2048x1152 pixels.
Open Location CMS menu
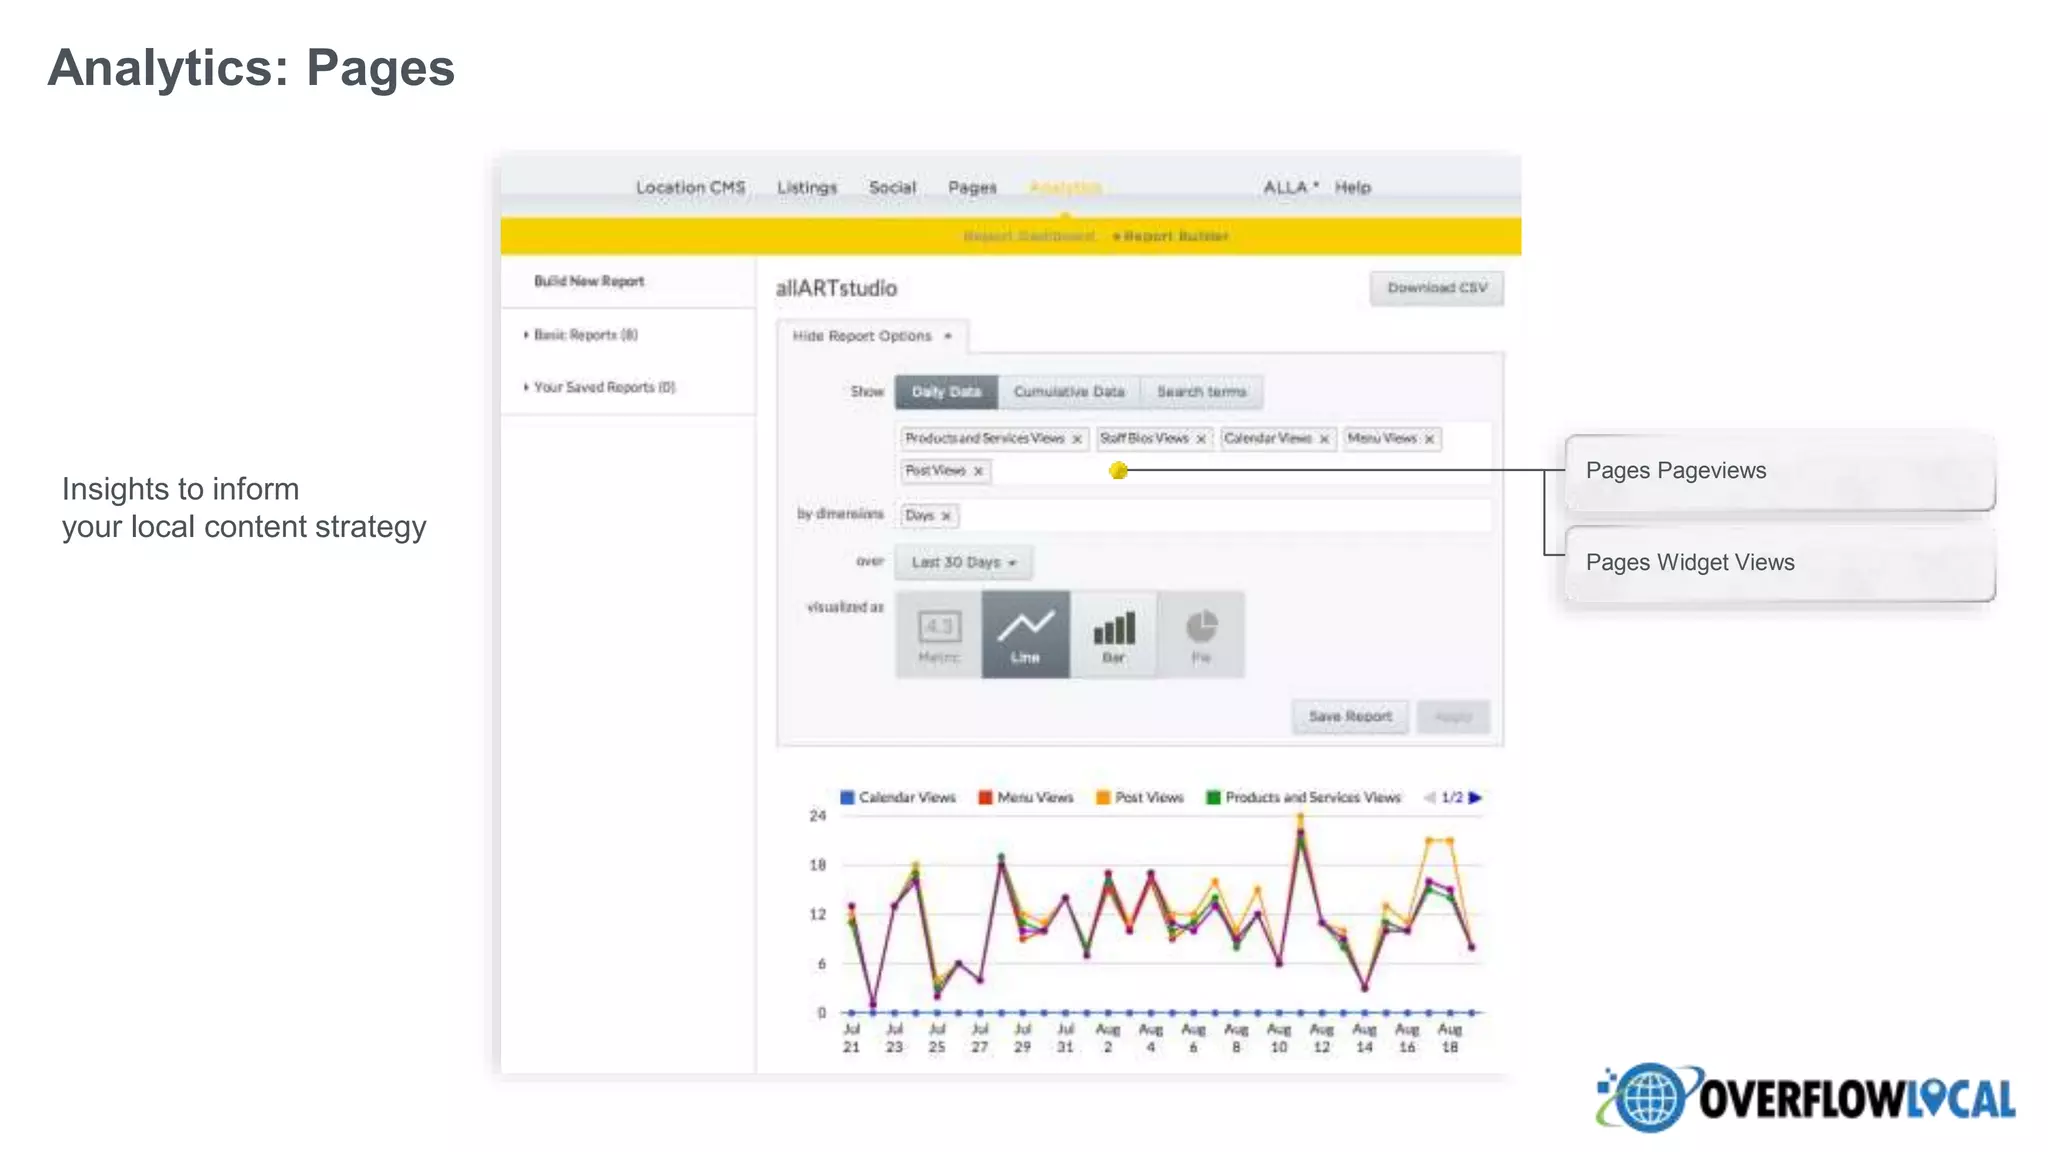tap(690, 187)
